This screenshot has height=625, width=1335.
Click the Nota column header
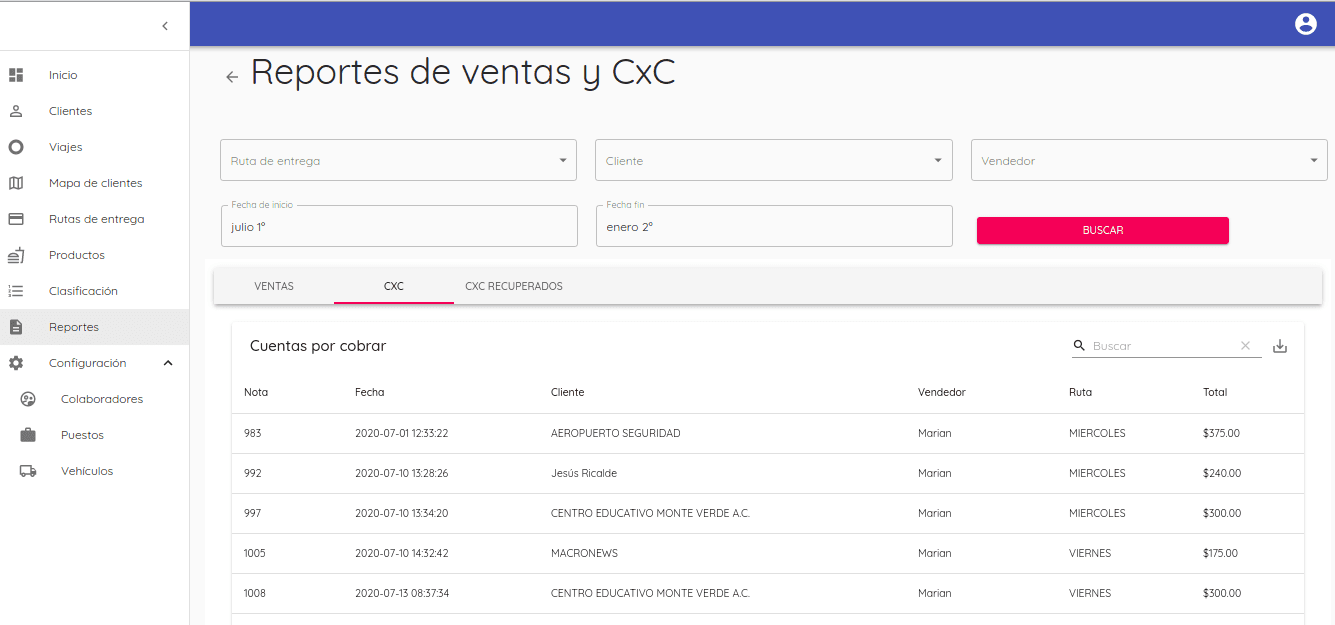(256, 392)
